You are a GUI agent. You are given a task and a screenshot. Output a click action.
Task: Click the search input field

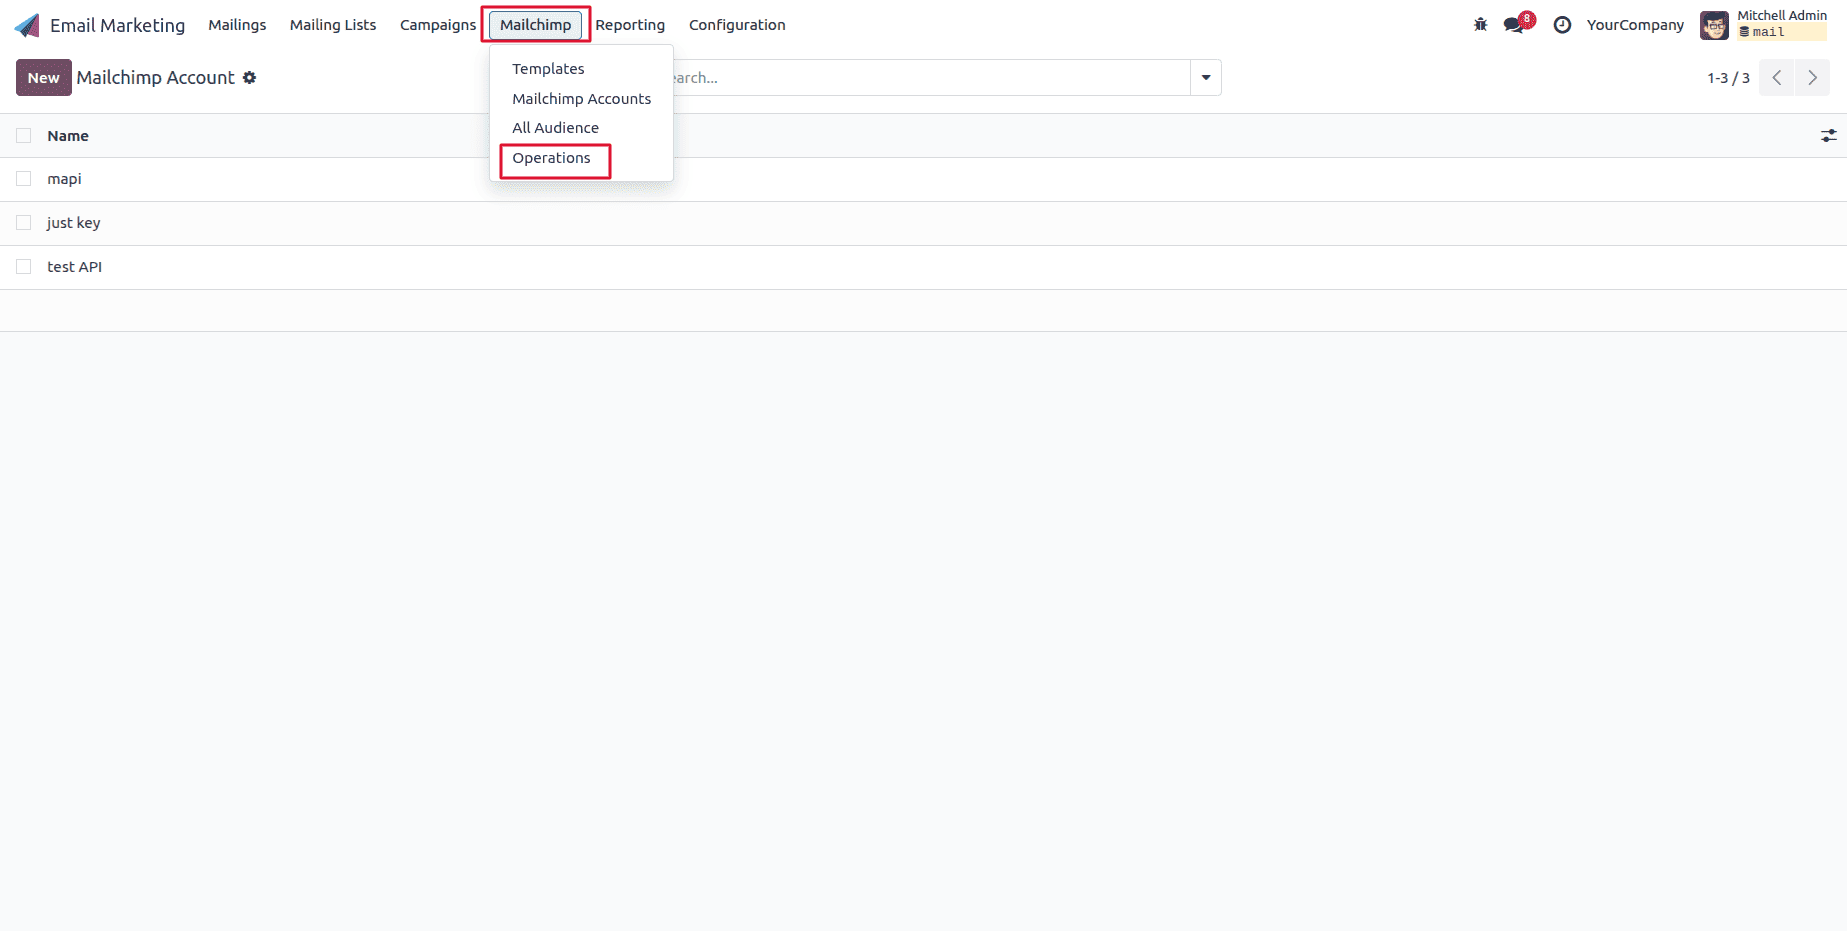pyautogui.click(x=930, y=78)
